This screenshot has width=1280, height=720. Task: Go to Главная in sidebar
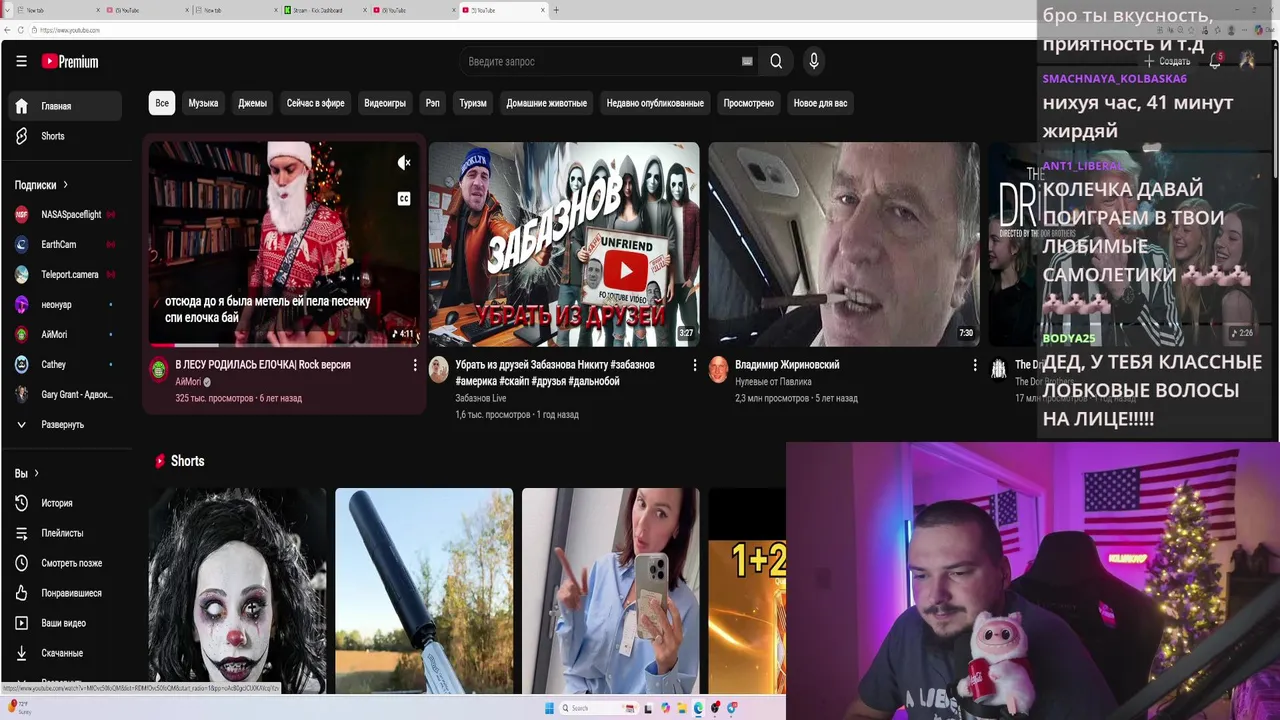pyautogui.click(x=67, y=106)
